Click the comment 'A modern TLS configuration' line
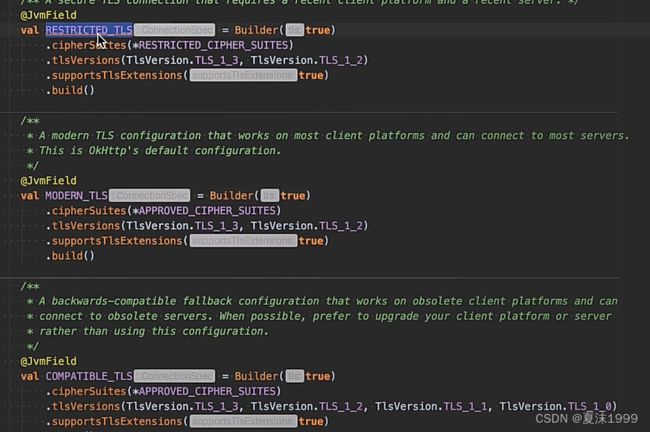The width and height of the screenshot is (650, 432). [x=334, y=136]
